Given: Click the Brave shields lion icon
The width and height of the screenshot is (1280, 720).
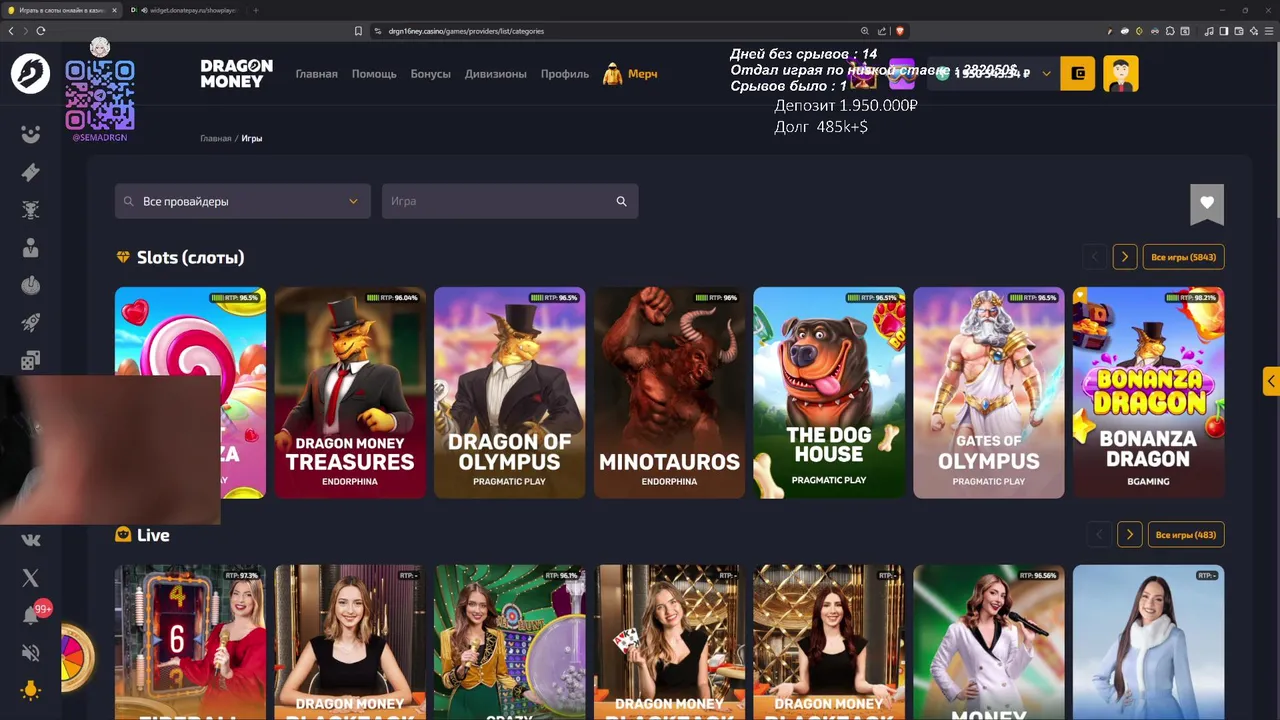Looking at the screenshot, I should point(900,31).
